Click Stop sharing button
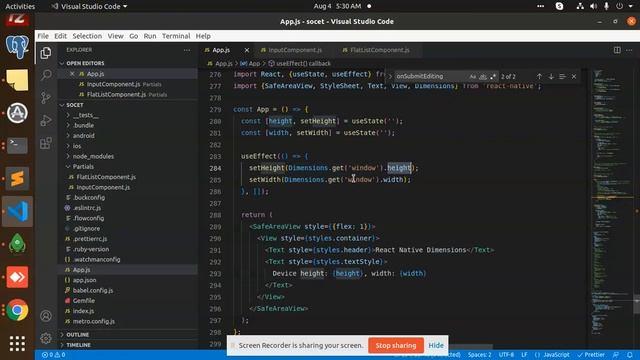 pos(396,345)
